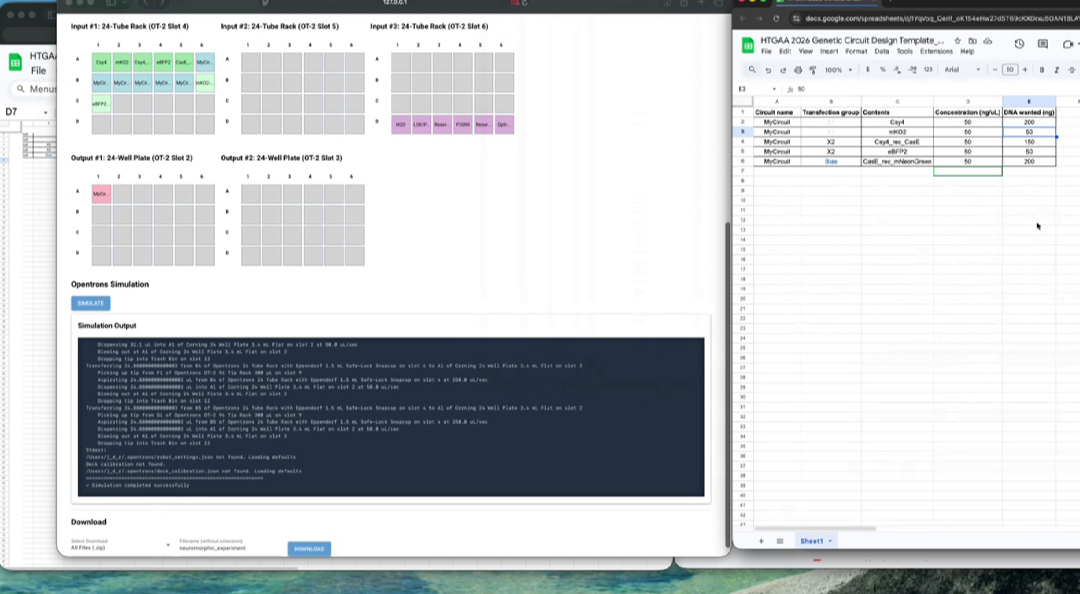The width and height of the screenshot is (1080, 594).
Task: Click the redo icon in Sheets
Action: point(783,70)
